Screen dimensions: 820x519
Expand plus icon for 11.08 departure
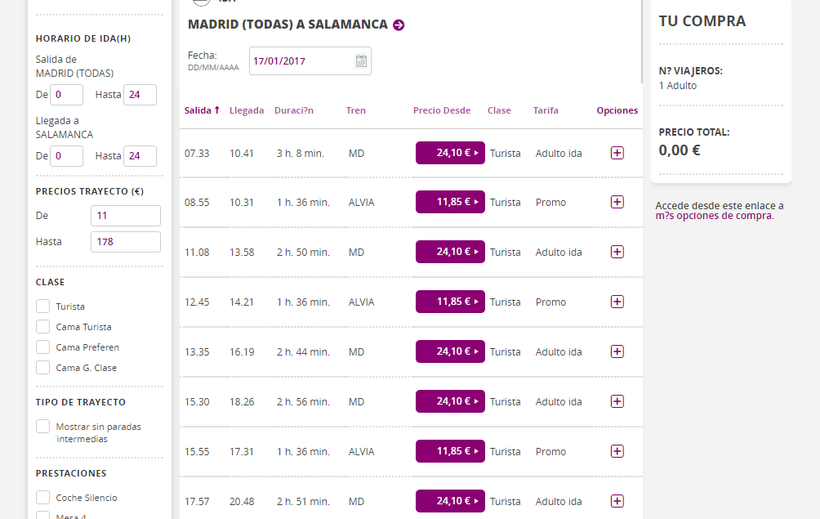617,252
